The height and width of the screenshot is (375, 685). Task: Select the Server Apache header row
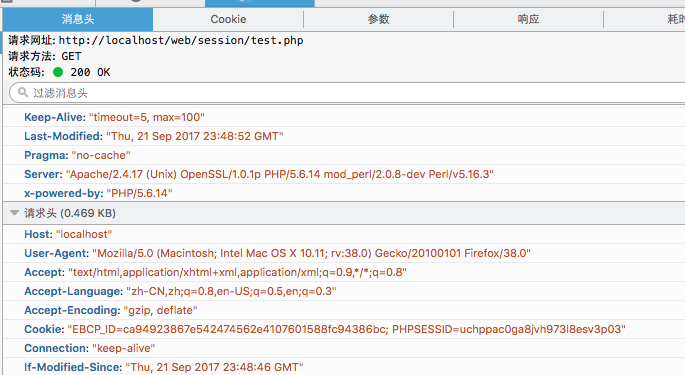click(344, 174)
